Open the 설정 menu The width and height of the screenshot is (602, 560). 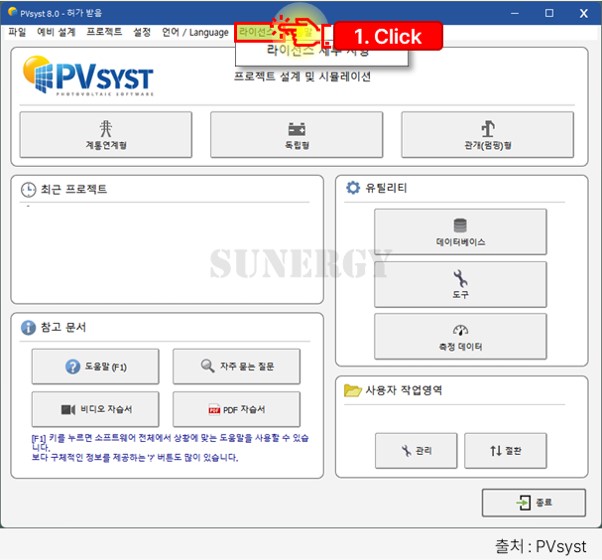(x=142, y=32)
